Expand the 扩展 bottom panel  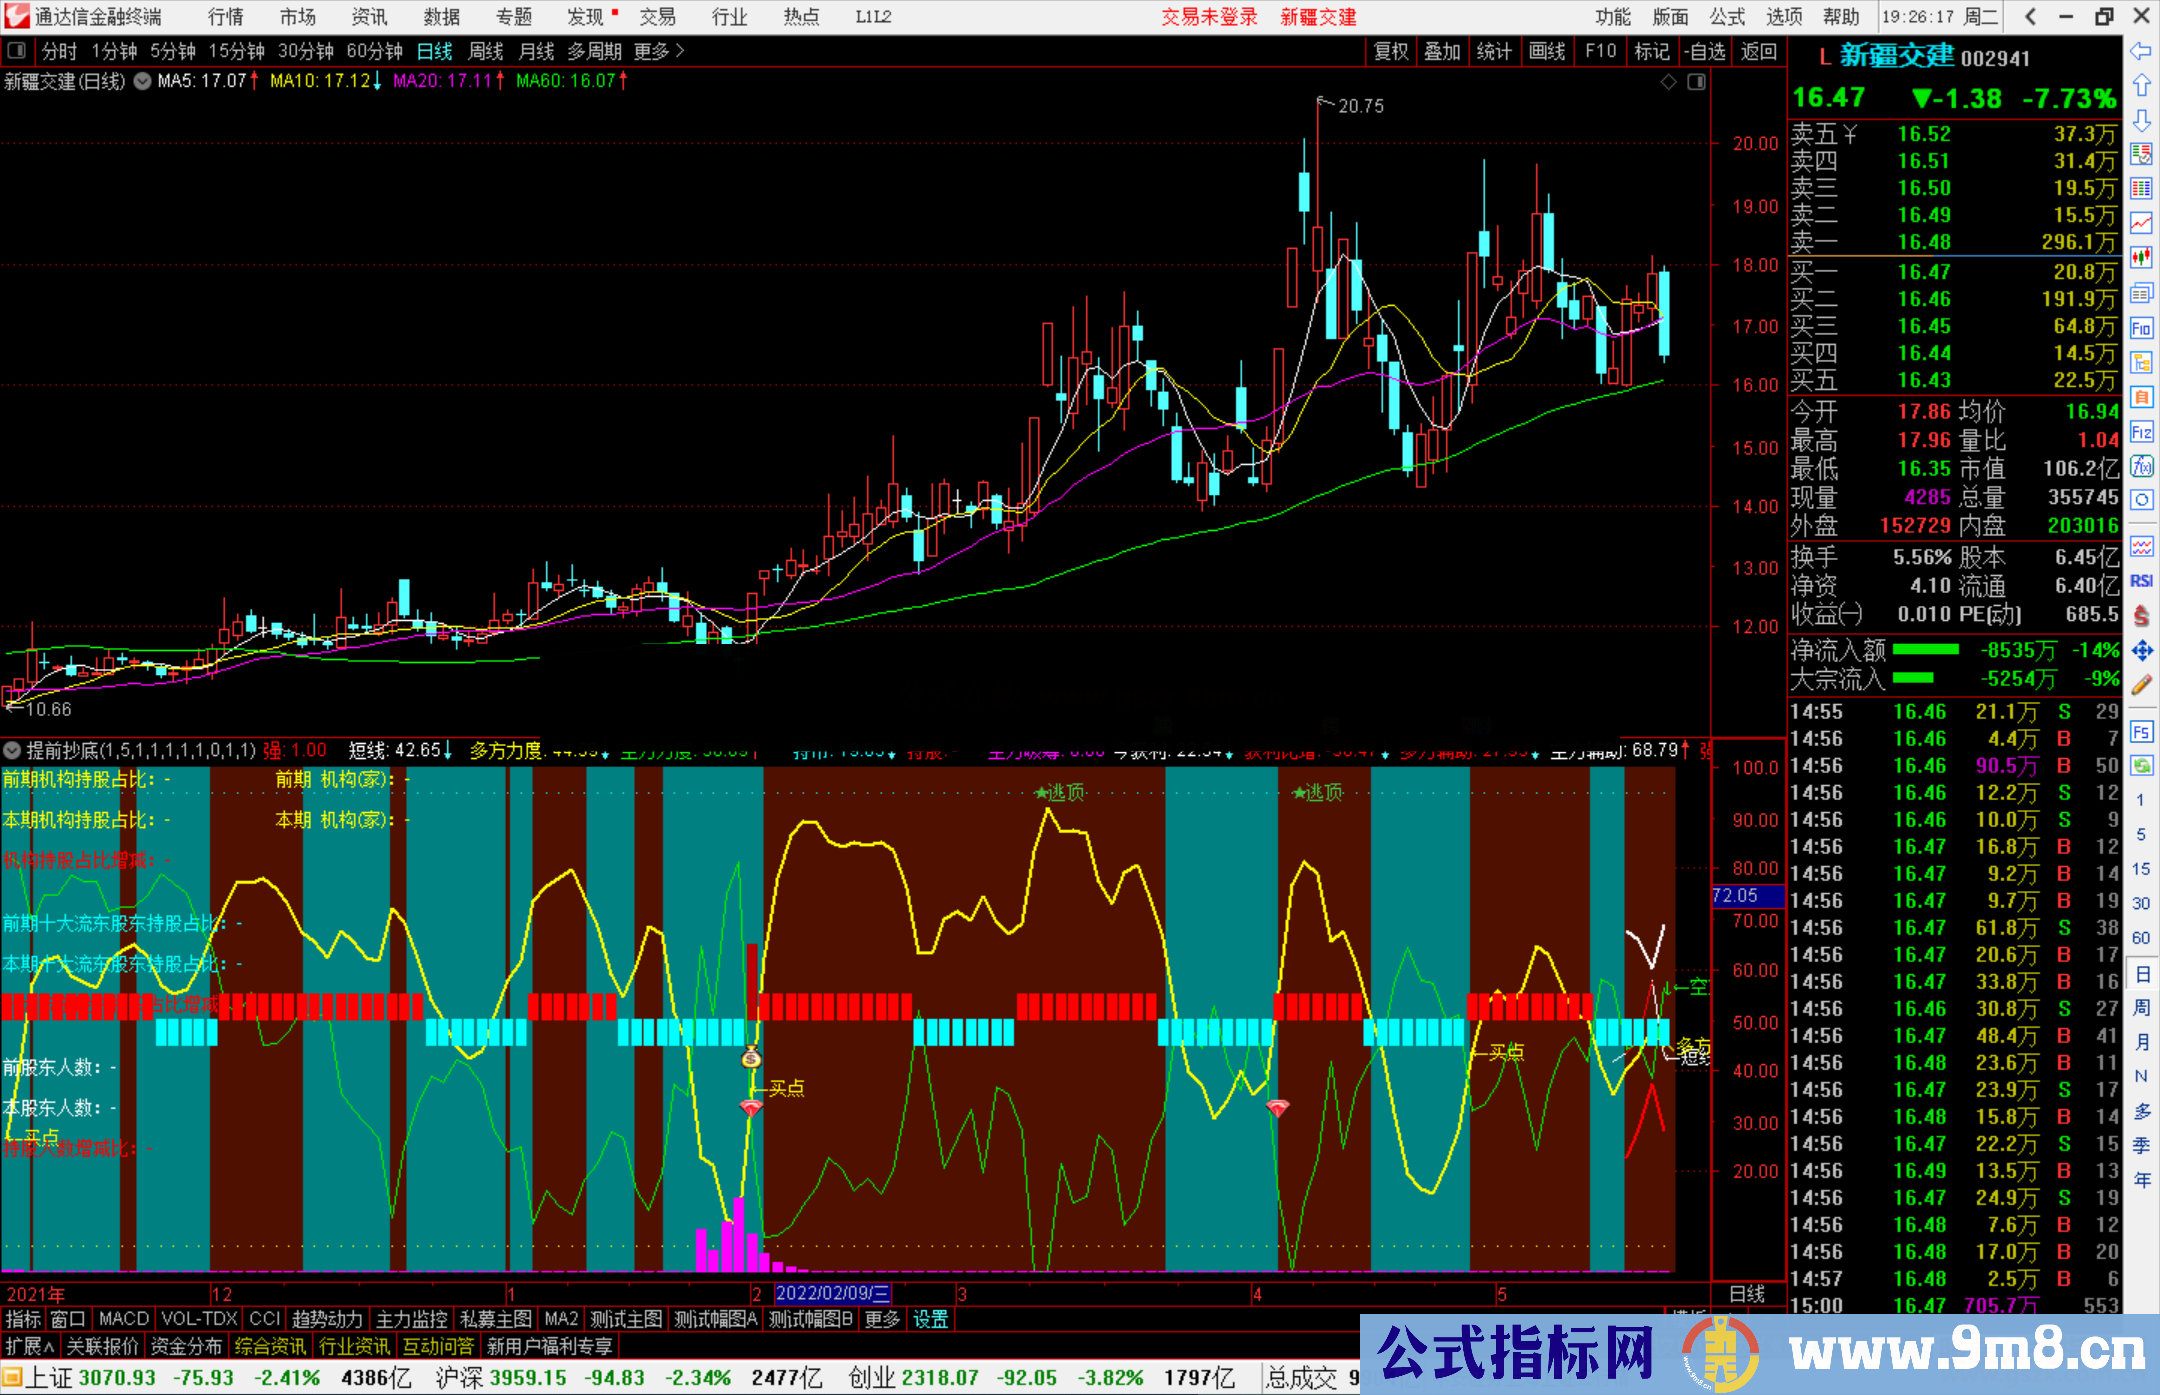coord(30,1346)
